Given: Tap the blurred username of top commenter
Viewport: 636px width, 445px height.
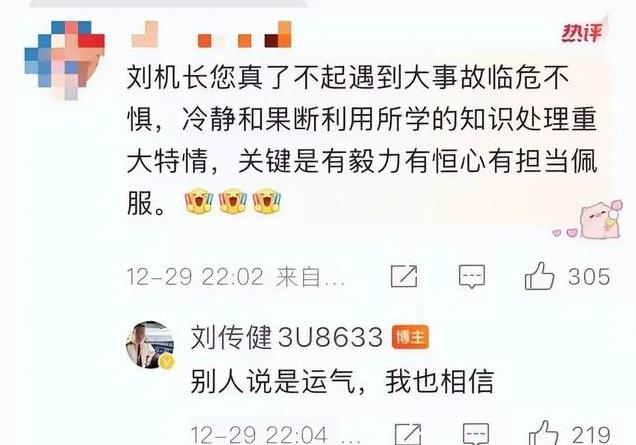Looking at the screenshot, I should point(211,34).
